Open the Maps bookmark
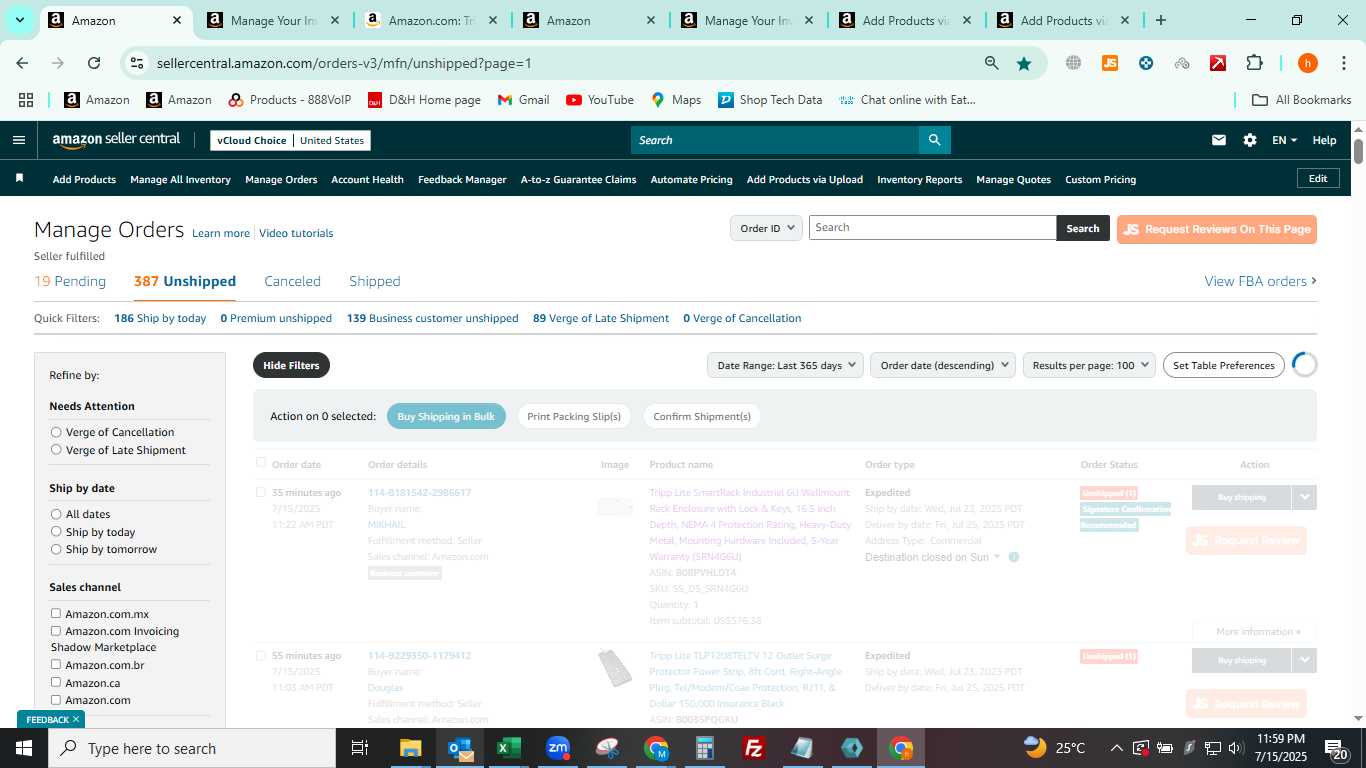This screenshot has width=1366, height=768. (676, 100)
